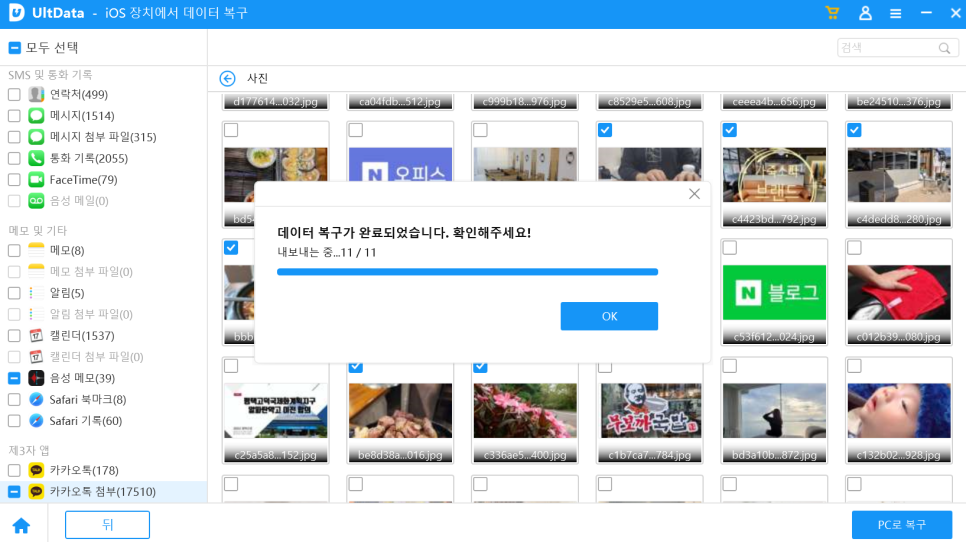
Task: Uncheck the c4423bd...792.jpg photo checkbox
Action: click(x=729, y=130)
